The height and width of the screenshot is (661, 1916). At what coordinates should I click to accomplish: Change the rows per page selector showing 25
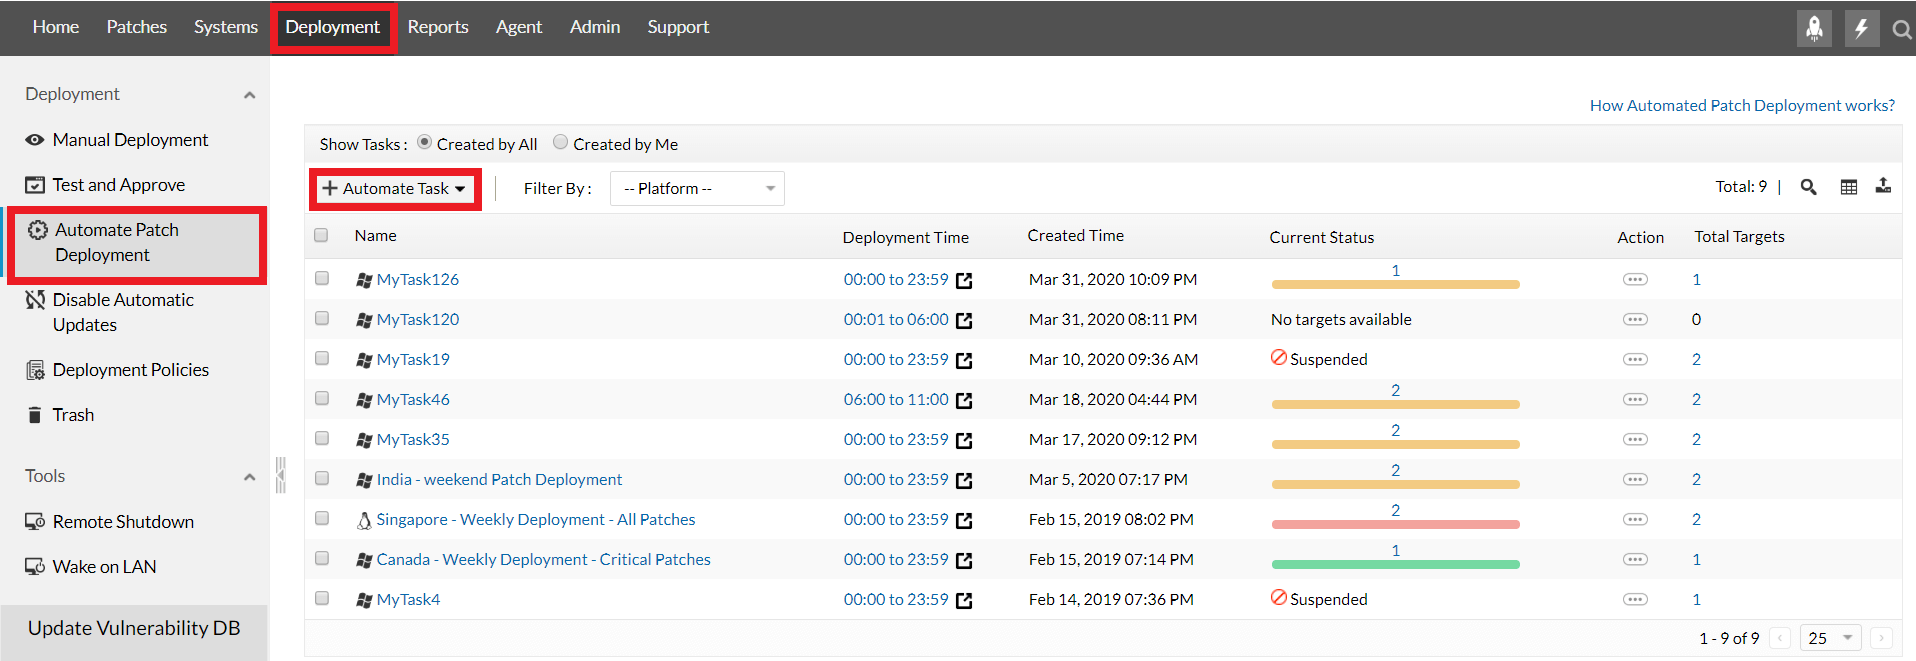coord(1830,638)
